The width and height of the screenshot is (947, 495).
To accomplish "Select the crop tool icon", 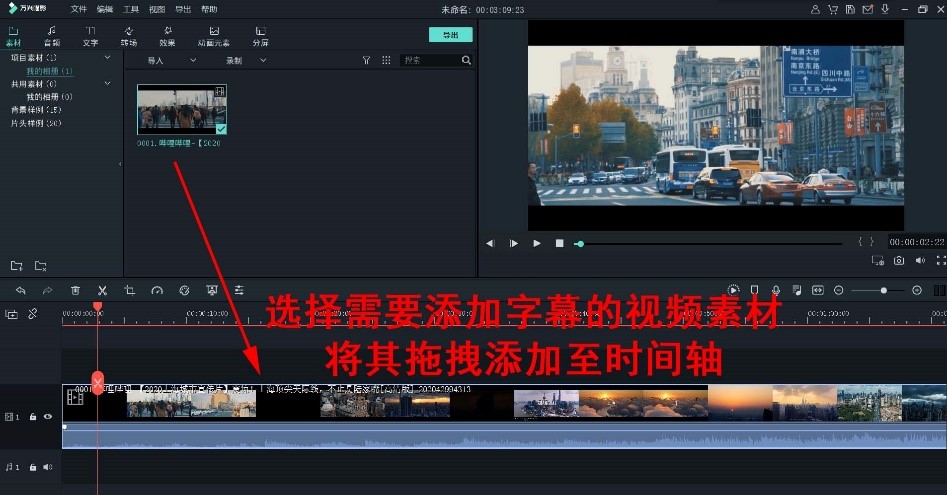I will pyautogui.click(x=129, y=290).
